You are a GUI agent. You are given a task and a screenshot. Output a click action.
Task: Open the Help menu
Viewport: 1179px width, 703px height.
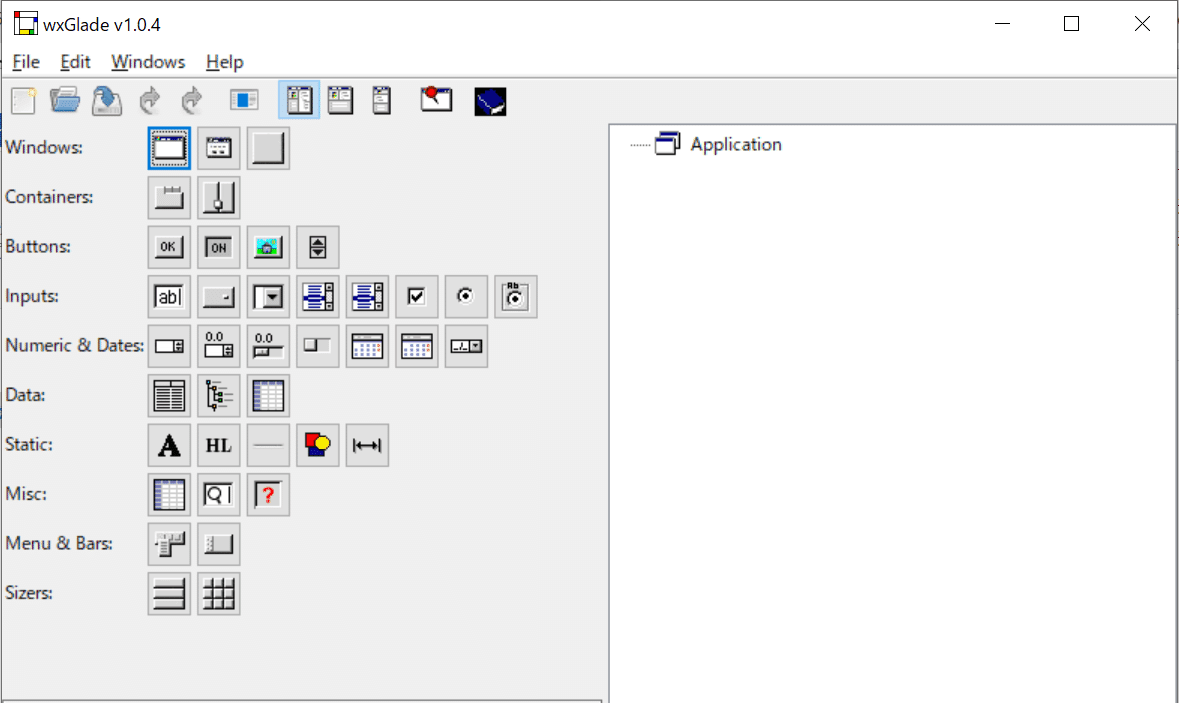coord(225,62)
